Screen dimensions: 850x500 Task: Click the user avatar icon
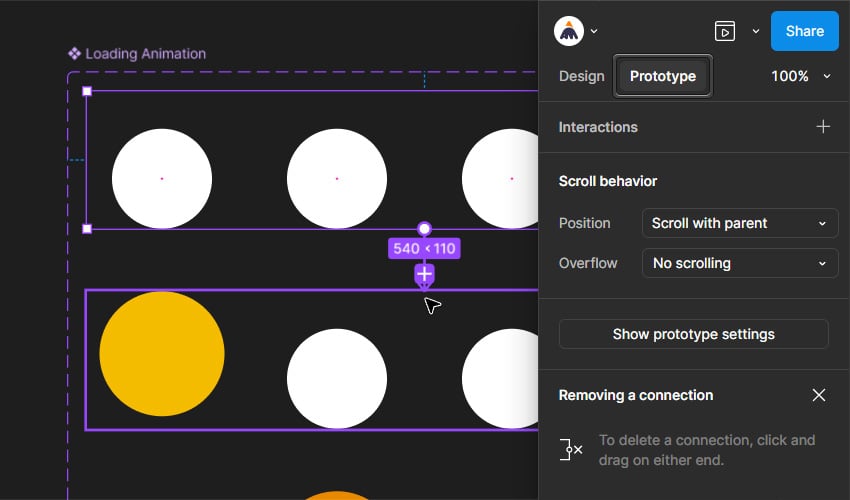pyautogui.click(x=569, y=31)
